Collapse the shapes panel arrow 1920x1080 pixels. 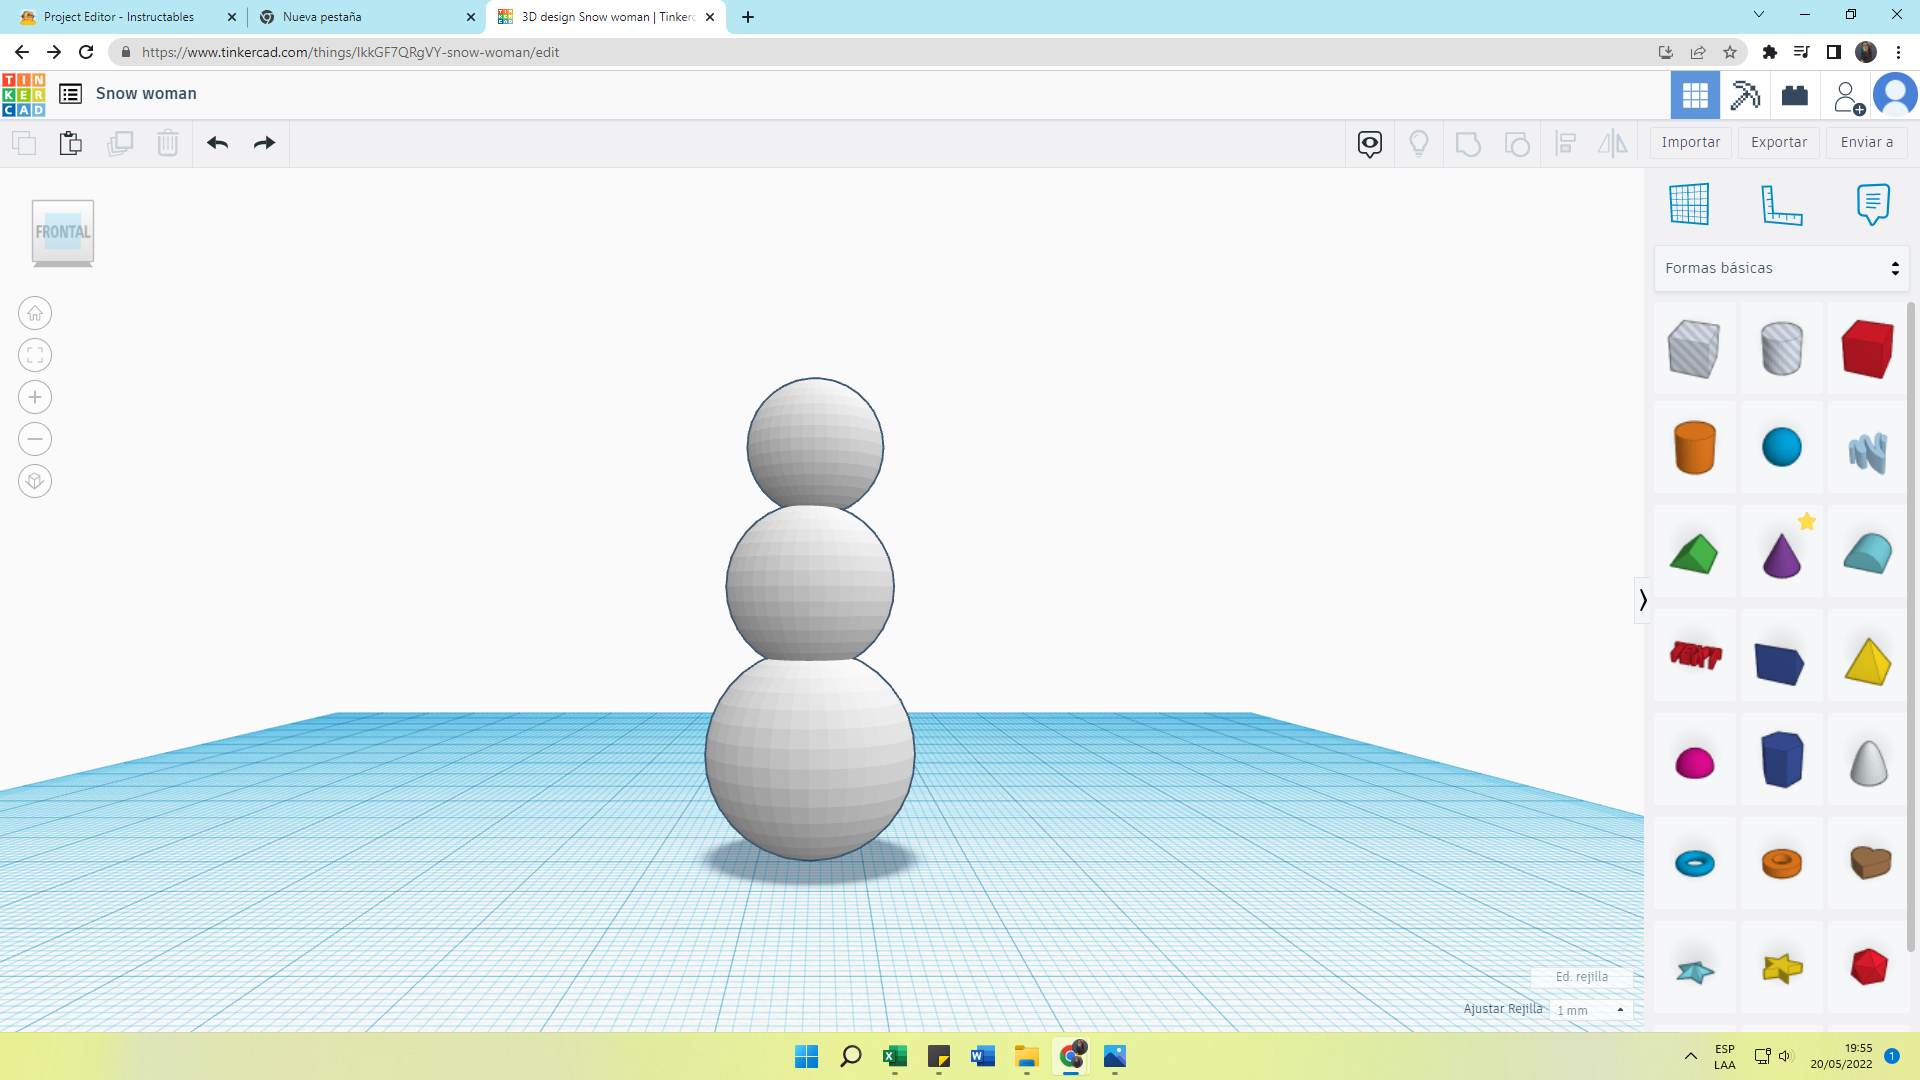pyautogui.click(x=1642, y=600)
